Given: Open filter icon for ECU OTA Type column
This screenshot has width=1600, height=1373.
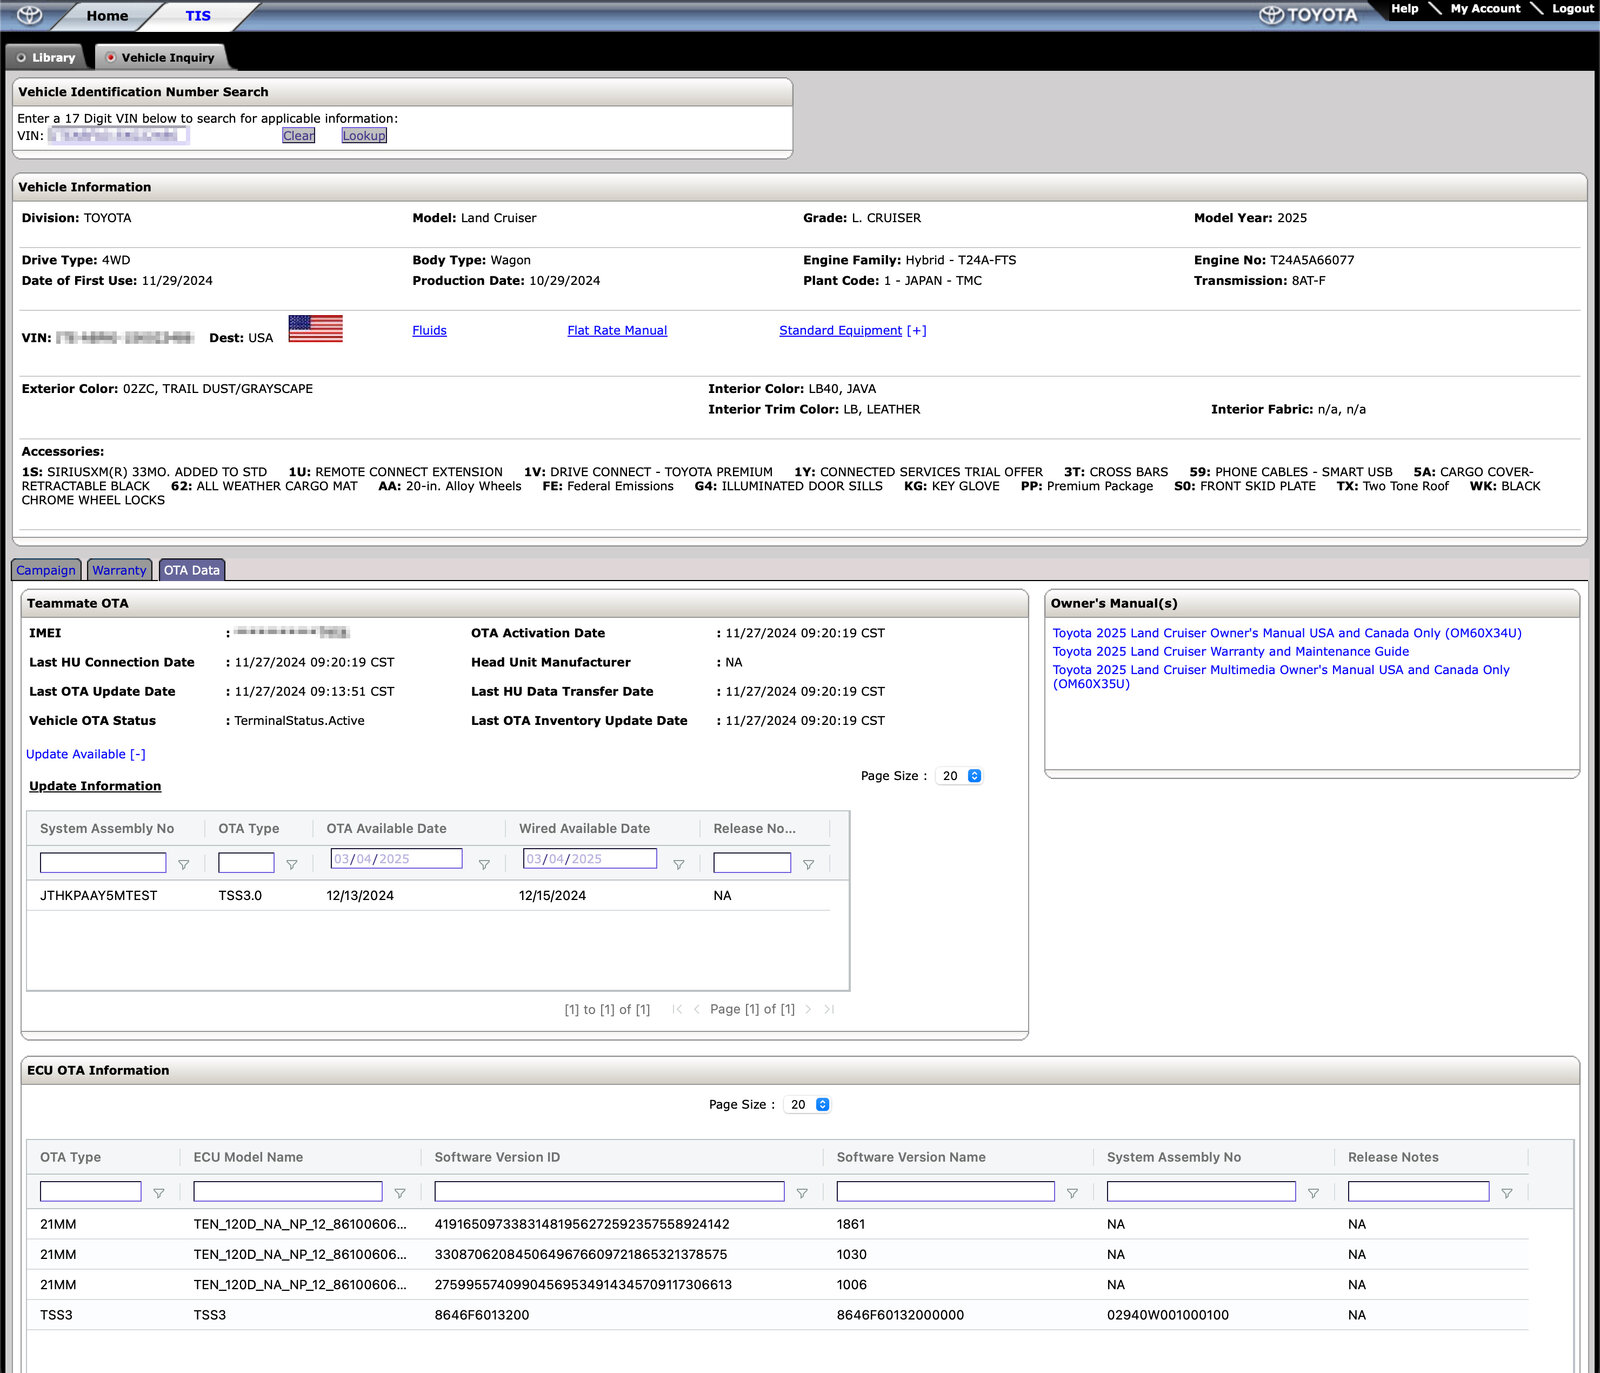Looking at the screenshot, I should 158,1193.
